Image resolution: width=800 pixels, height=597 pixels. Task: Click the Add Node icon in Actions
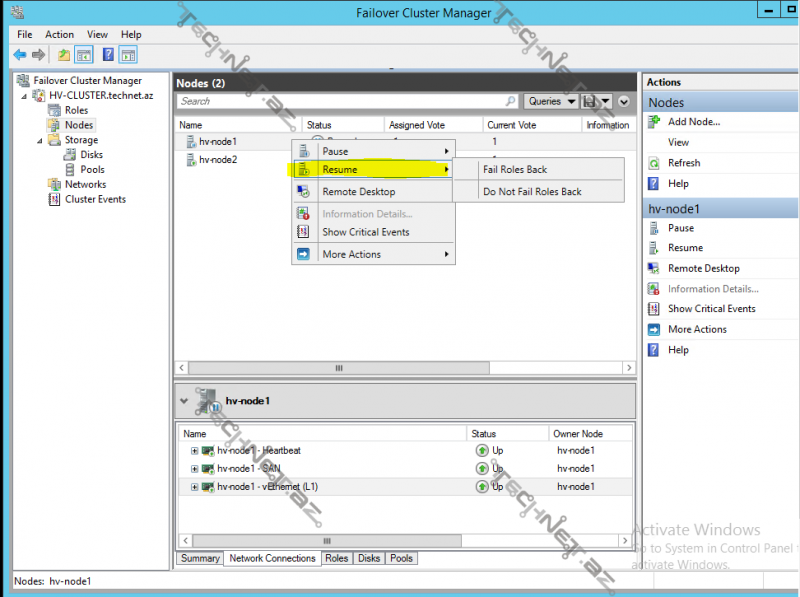[x=654, y=122]
